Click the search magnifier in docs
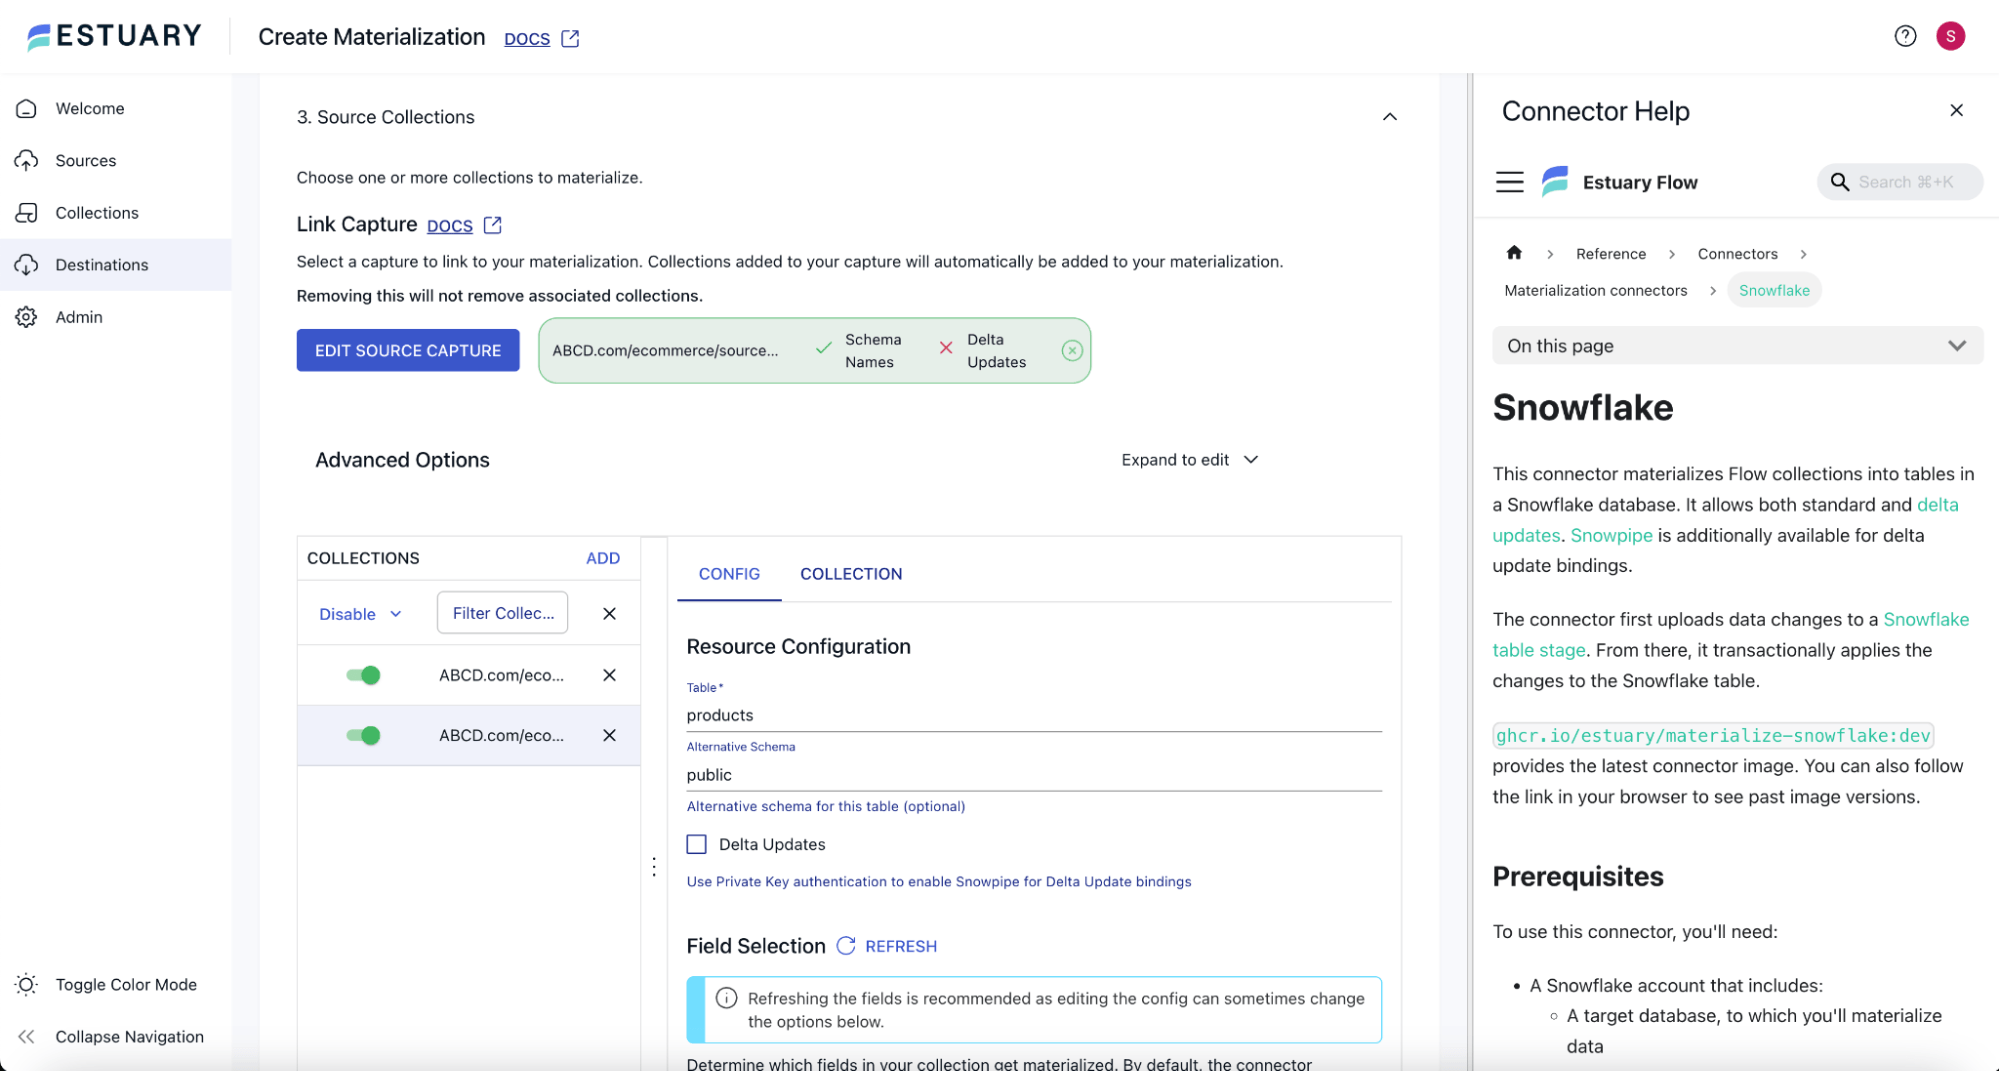 pyautogui.click(x=1839, y=182)
